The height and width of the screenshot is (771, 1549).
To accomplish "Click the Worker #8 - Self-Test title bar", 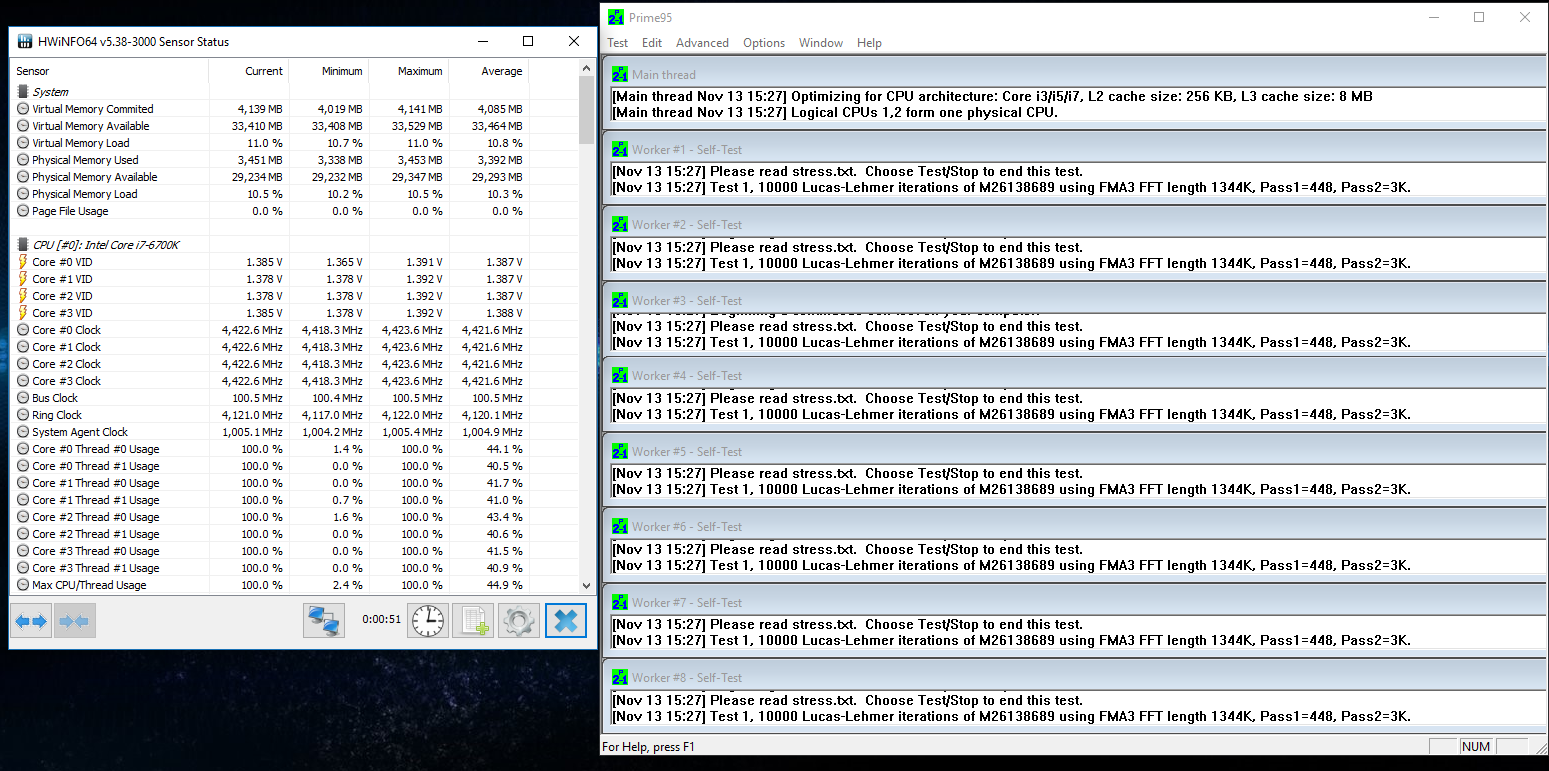I will (1075, 678).
